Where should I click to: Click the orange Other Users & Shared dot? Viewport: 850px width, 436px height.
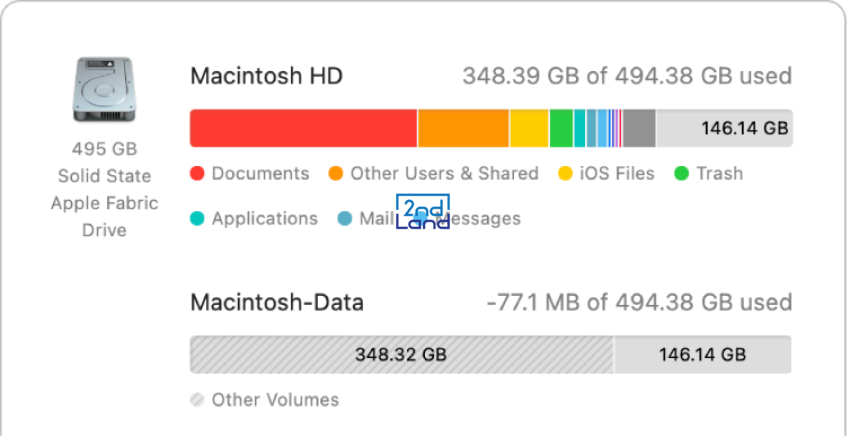click(336, 174)
